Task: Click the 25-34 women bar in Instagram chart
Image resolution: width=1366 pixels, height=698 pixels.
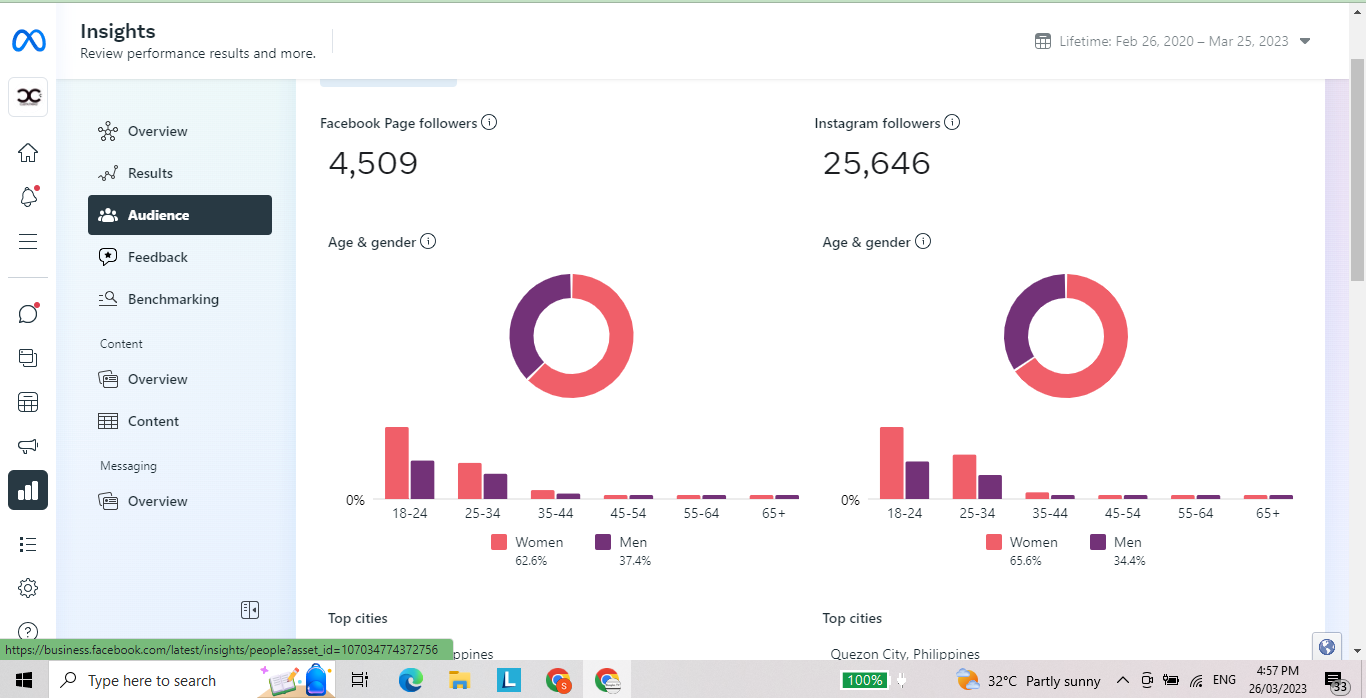Action: pyautogui.click(x=964, y=477)
